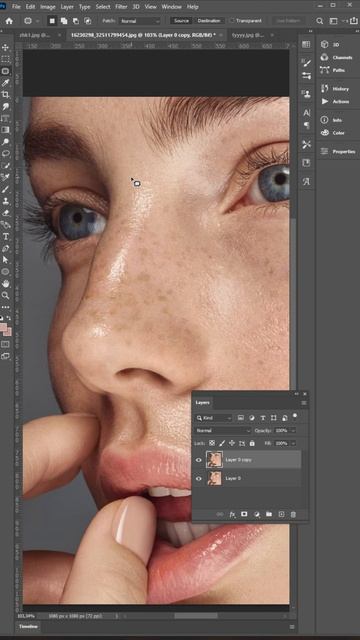Open the workspace switcher dropdown
The height and width of the screenshot is (640, 360).
click(x=336, y=21)
